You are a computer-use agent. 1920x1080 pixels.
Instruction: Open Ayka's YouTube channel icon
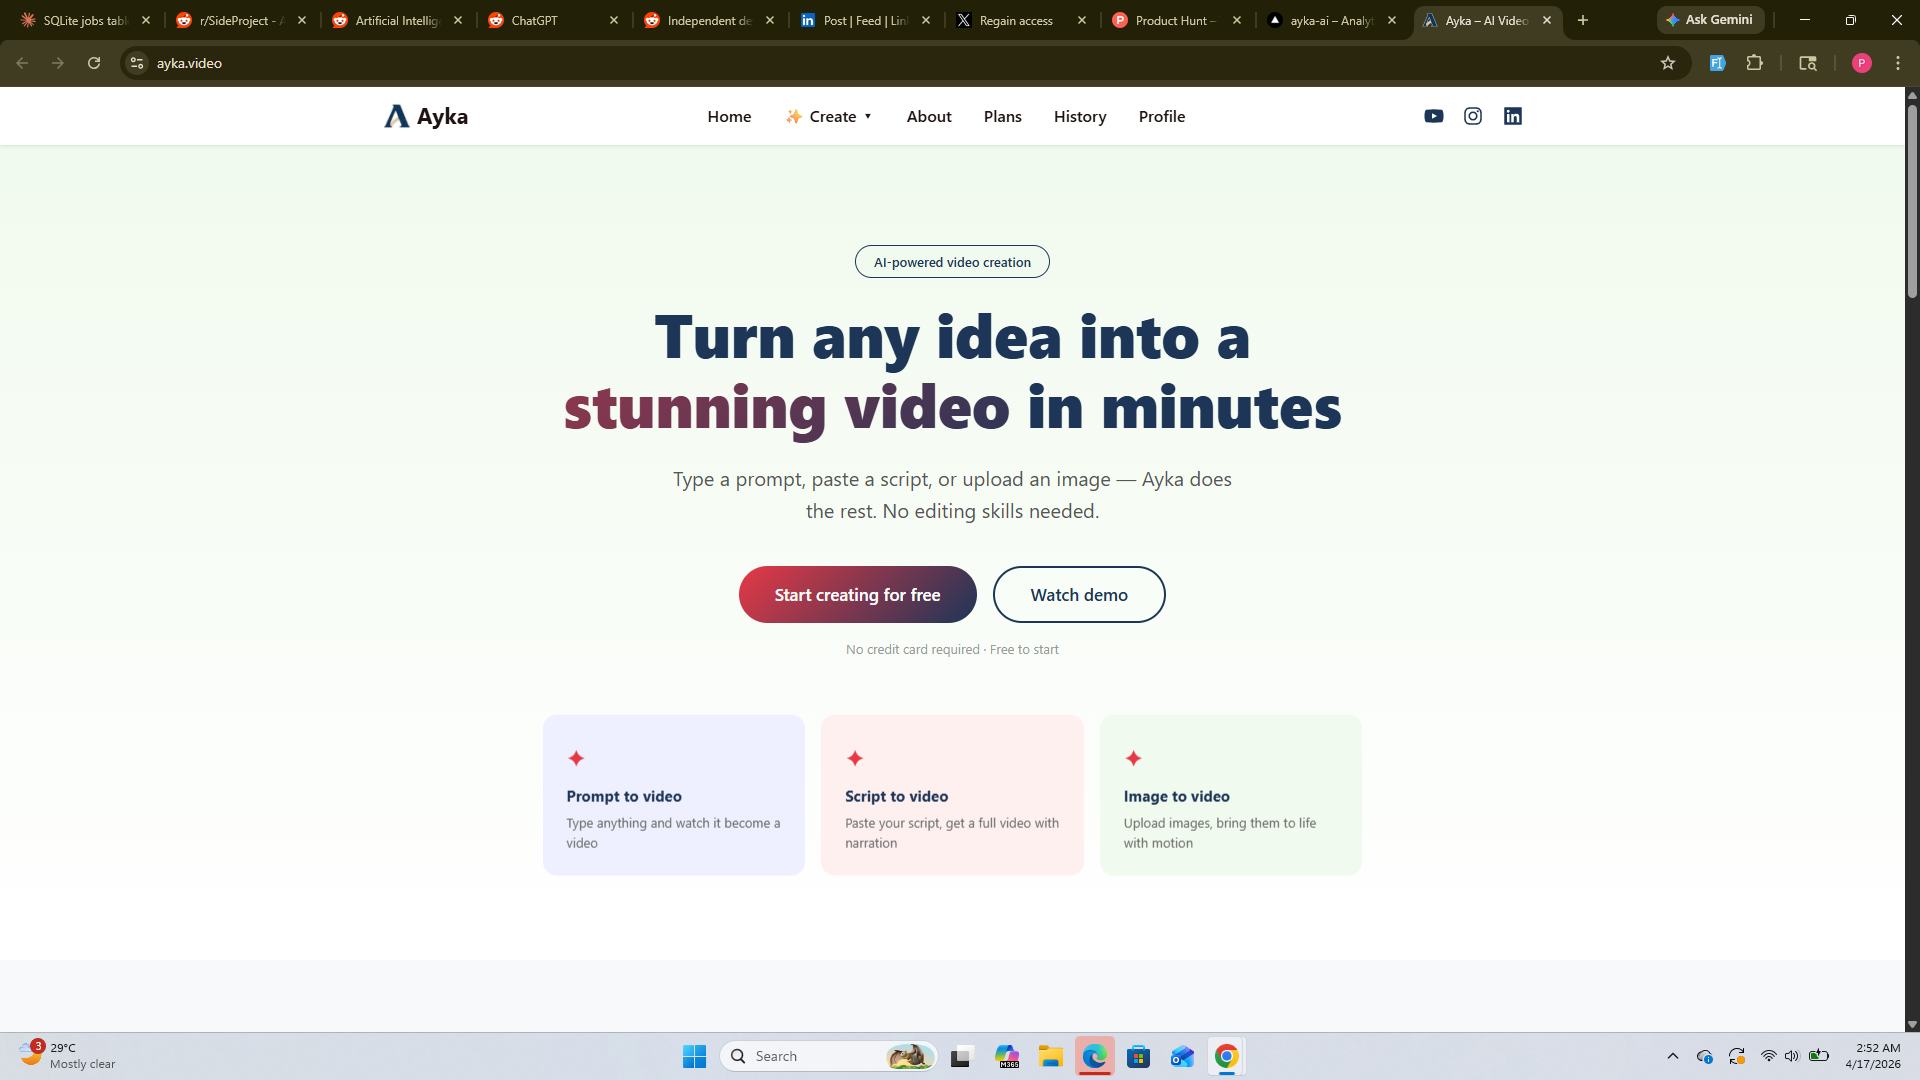tap(1433, 116)
